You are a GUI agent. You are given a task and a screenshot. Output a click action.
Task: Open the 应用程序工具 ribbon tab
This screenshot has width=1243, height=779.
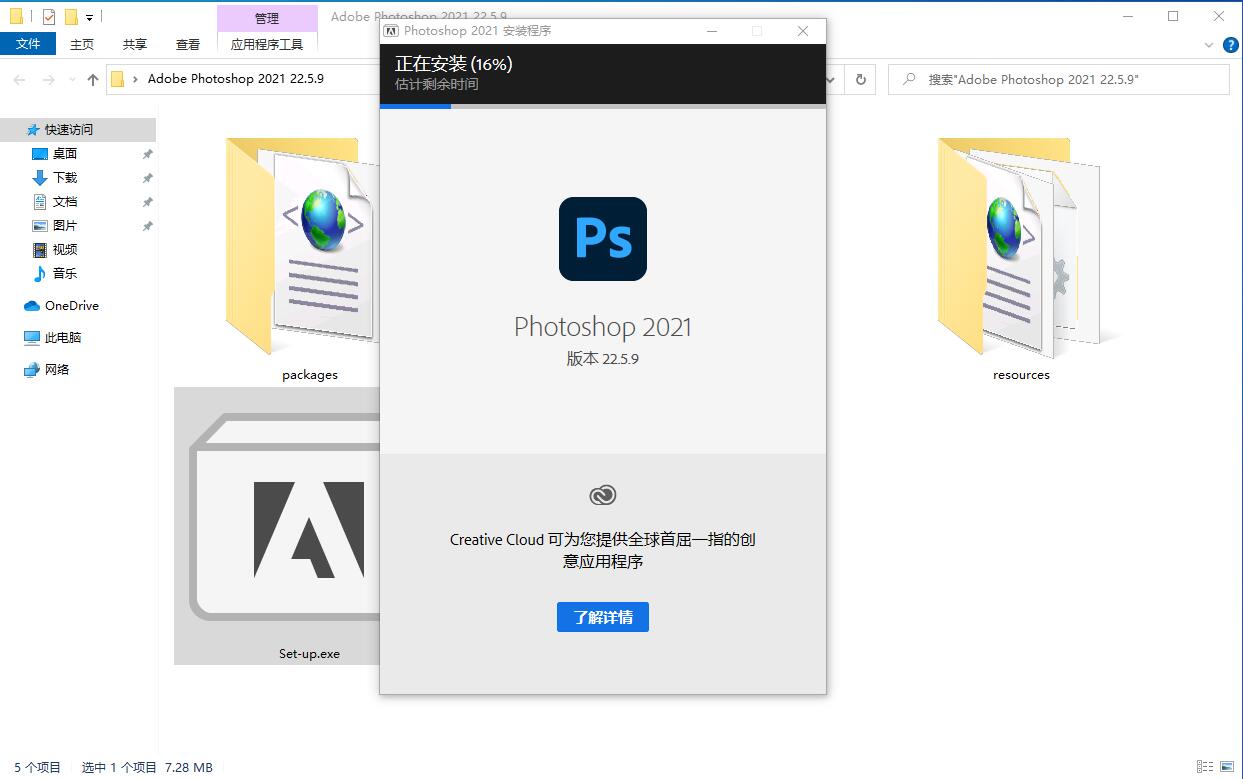[x=267, y=44]
